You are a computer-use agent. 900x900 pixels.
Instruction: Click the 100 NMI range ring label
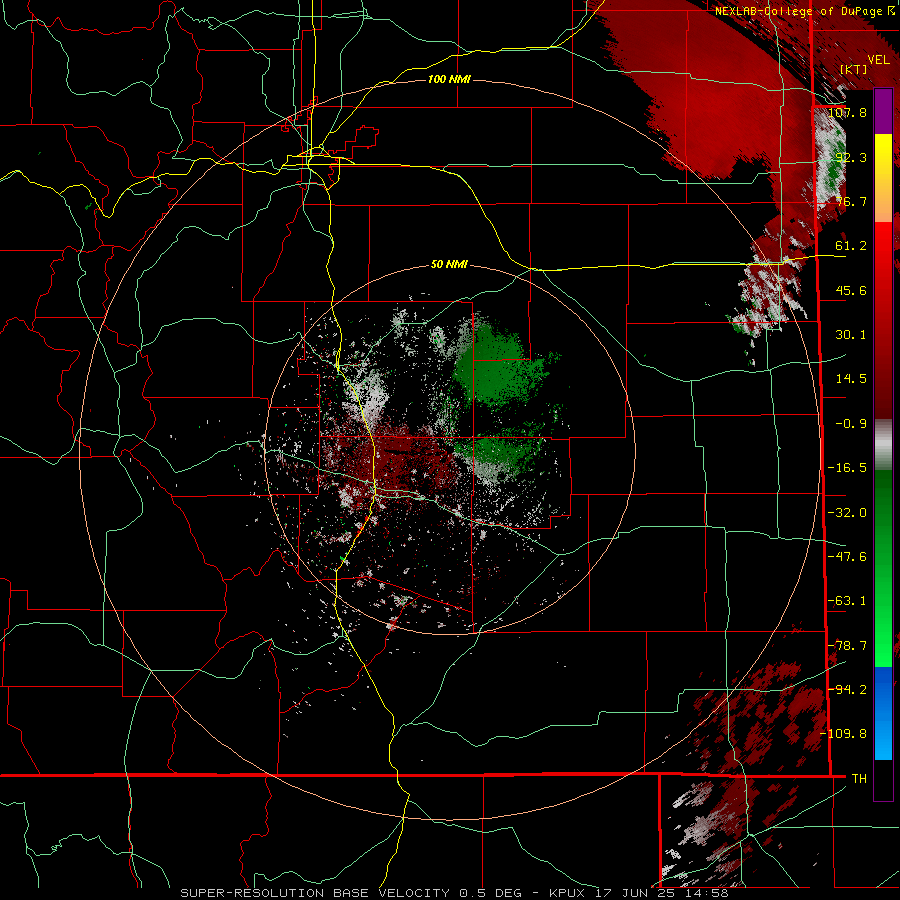[449, 79]
